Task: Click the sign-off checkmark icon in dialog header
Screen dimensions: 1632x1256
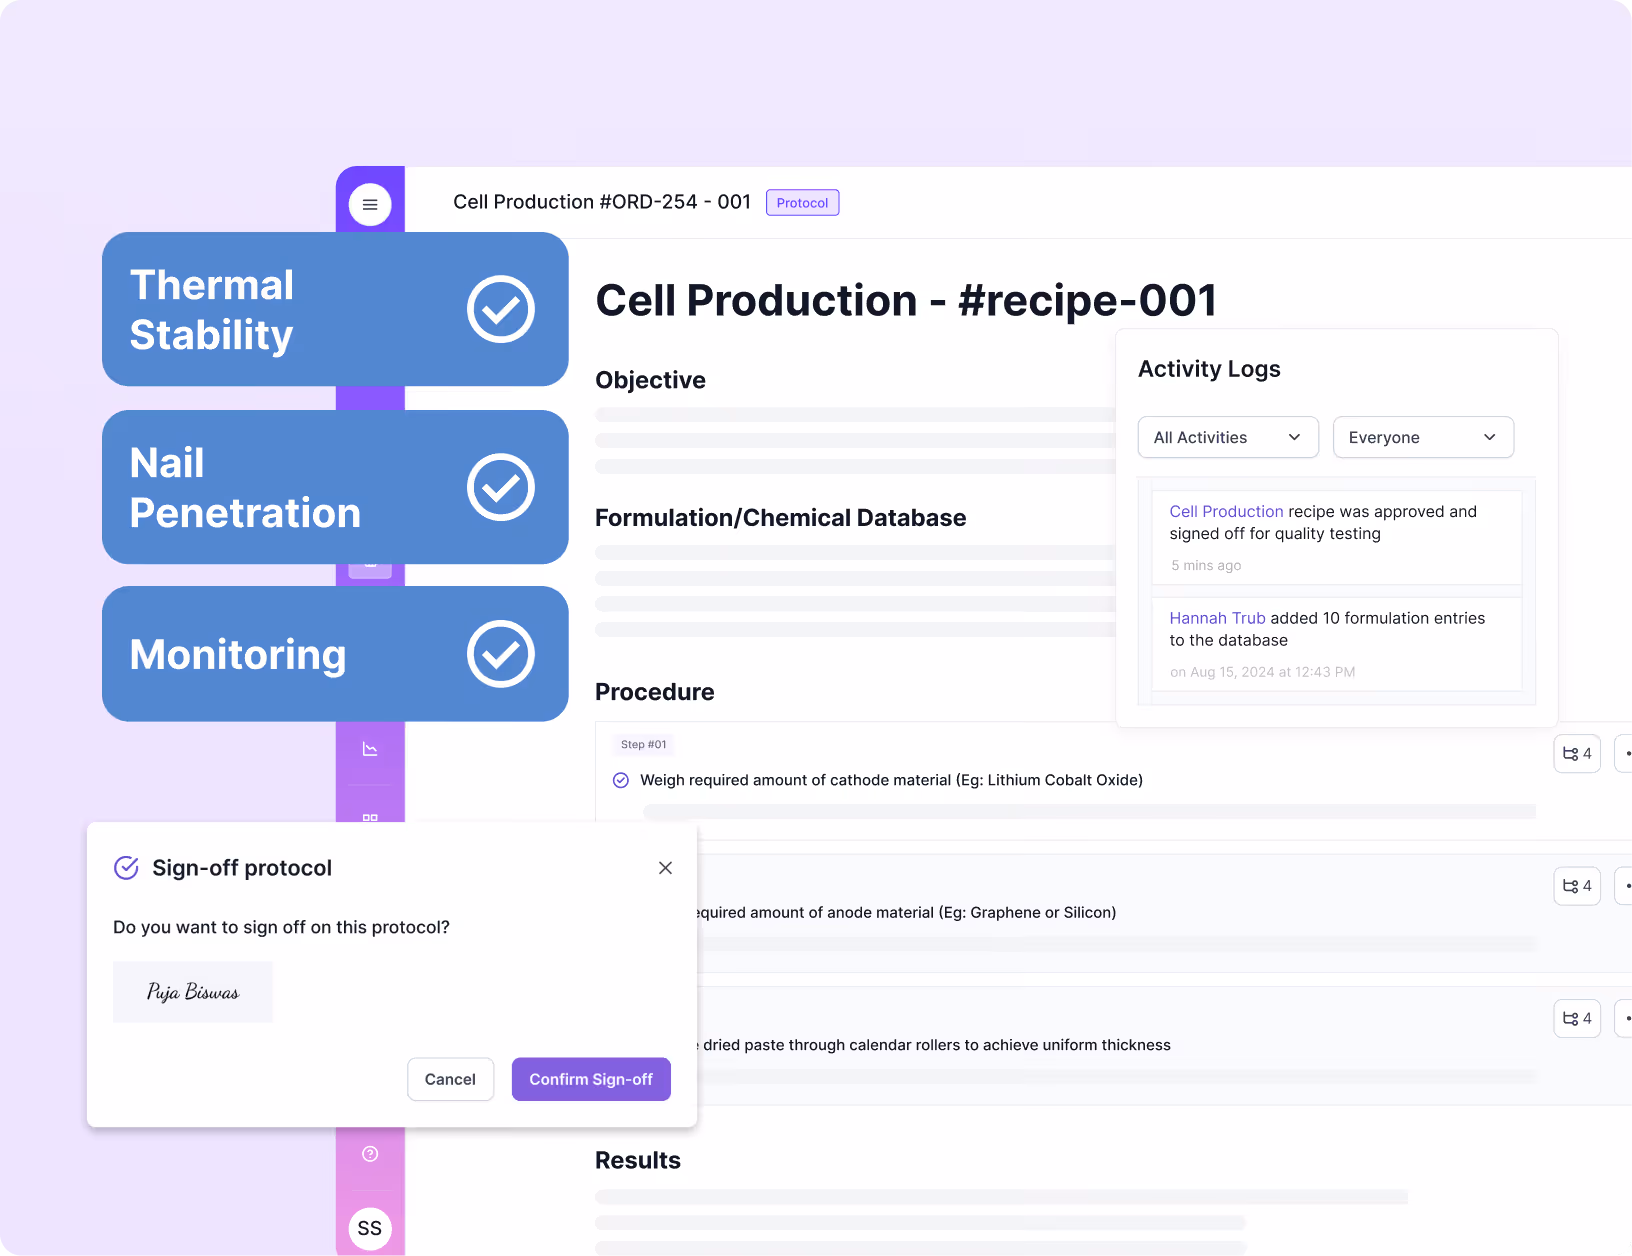Action: click(x=126, y=868)
